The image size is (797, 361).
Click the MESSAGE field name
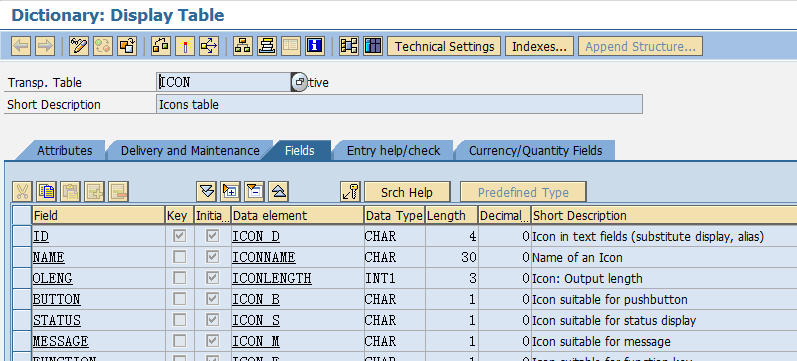tap(60, 341)
